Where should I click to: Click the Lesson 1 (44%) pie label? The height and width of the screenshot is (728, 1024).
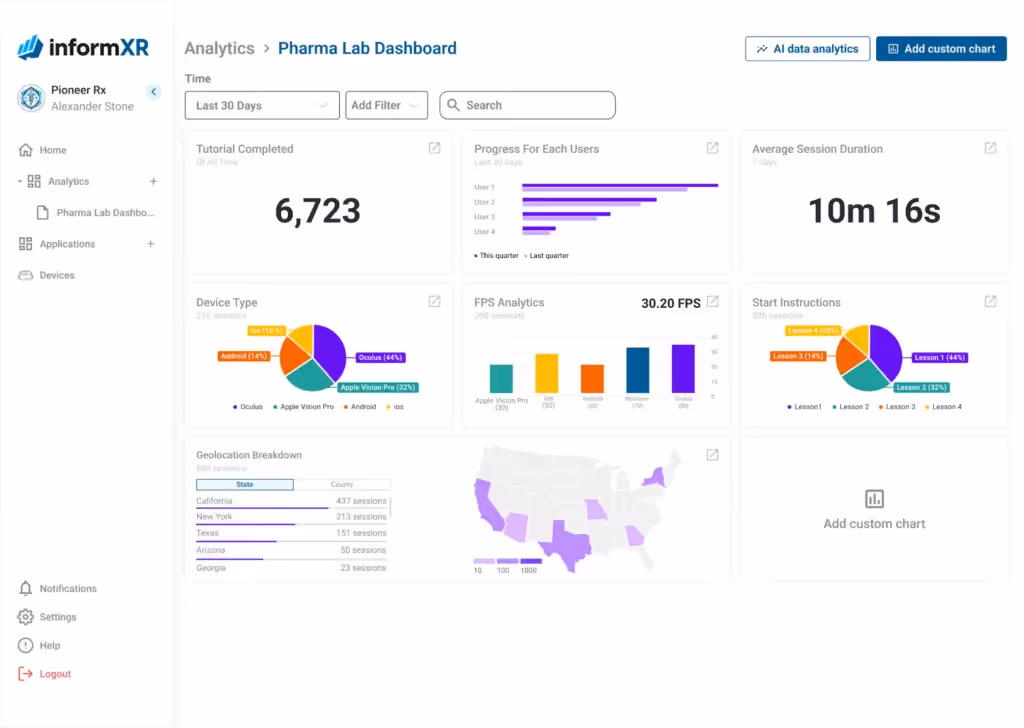coord(940,358)
